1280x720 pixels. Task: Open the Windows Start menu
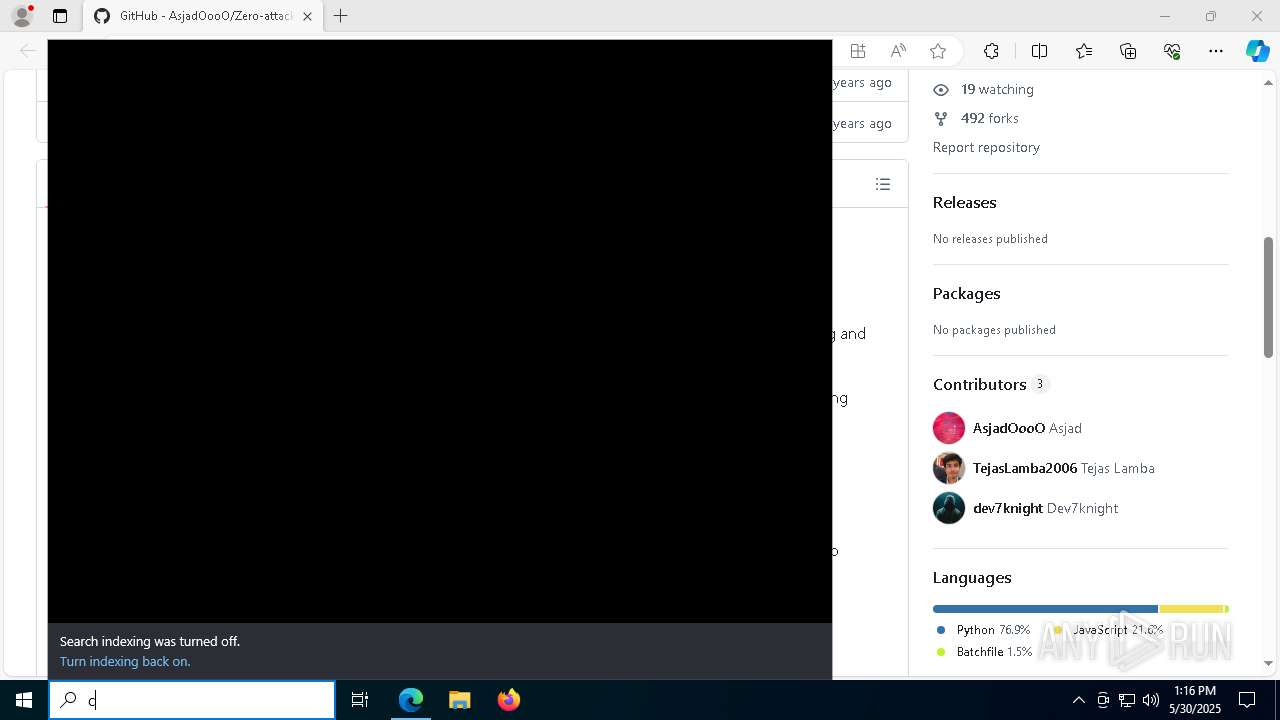tap(24, 700)
